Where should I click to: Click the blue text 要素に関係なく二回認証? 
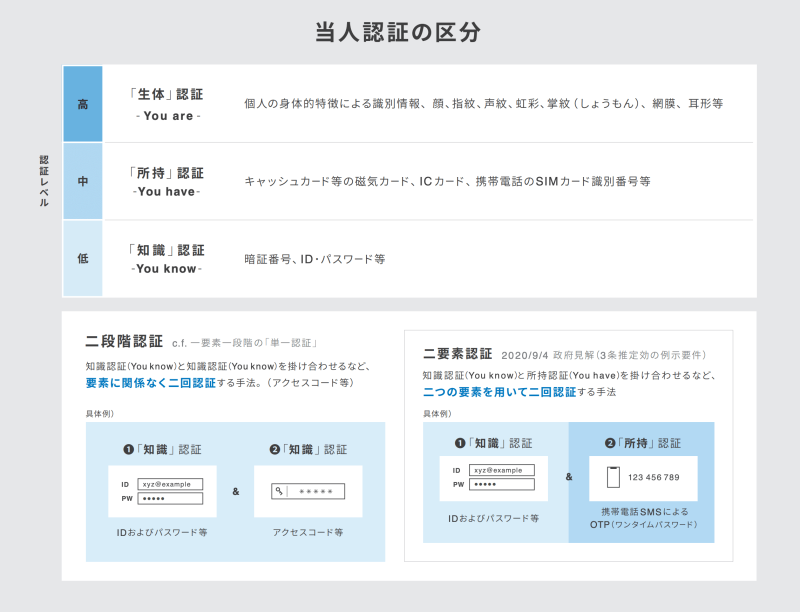coord(151,382)
